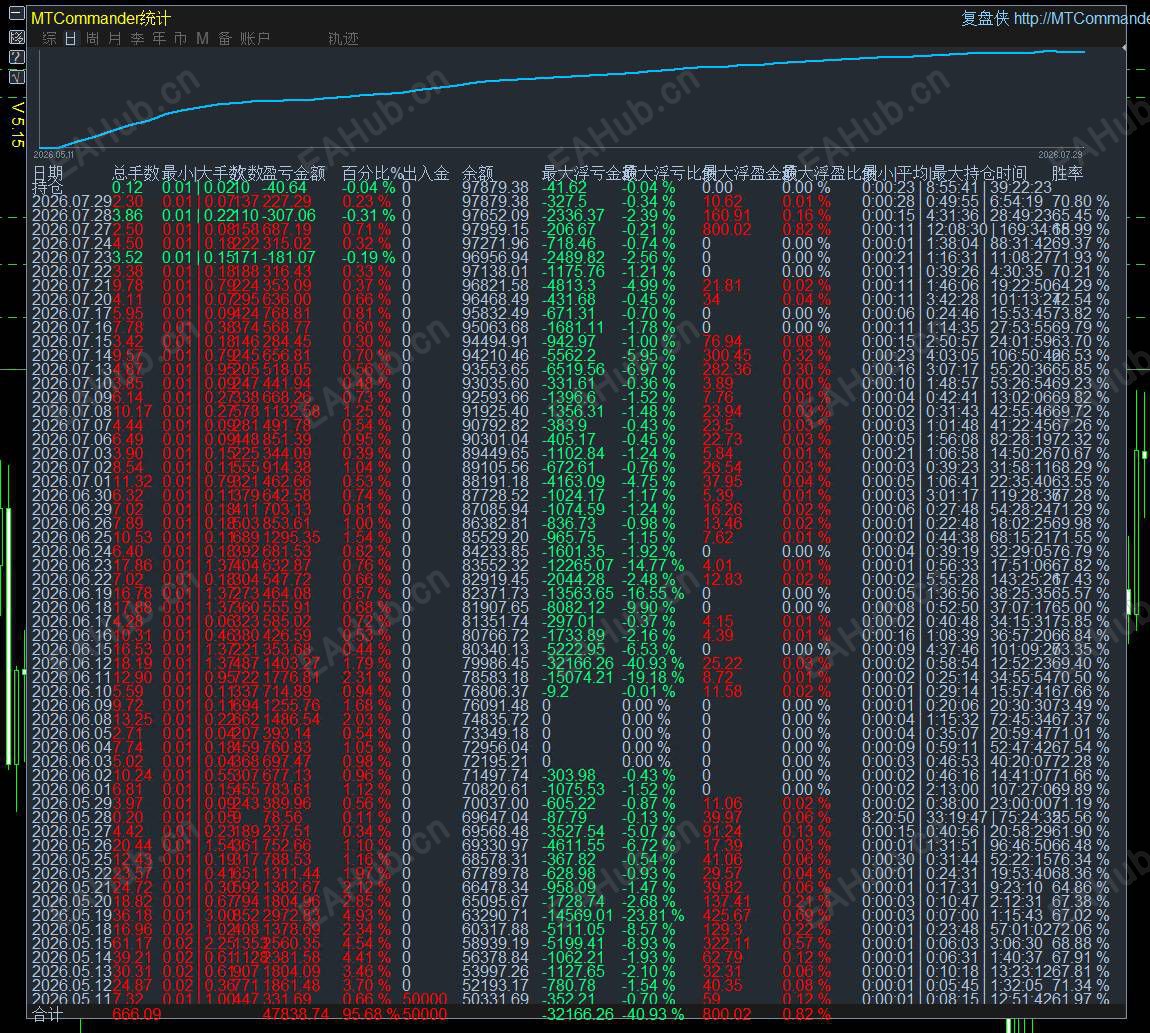This screenshot has height=1033, width=1150.
Task: Click the date 2026.06.12 row
Action: click(x=72, y=663)
